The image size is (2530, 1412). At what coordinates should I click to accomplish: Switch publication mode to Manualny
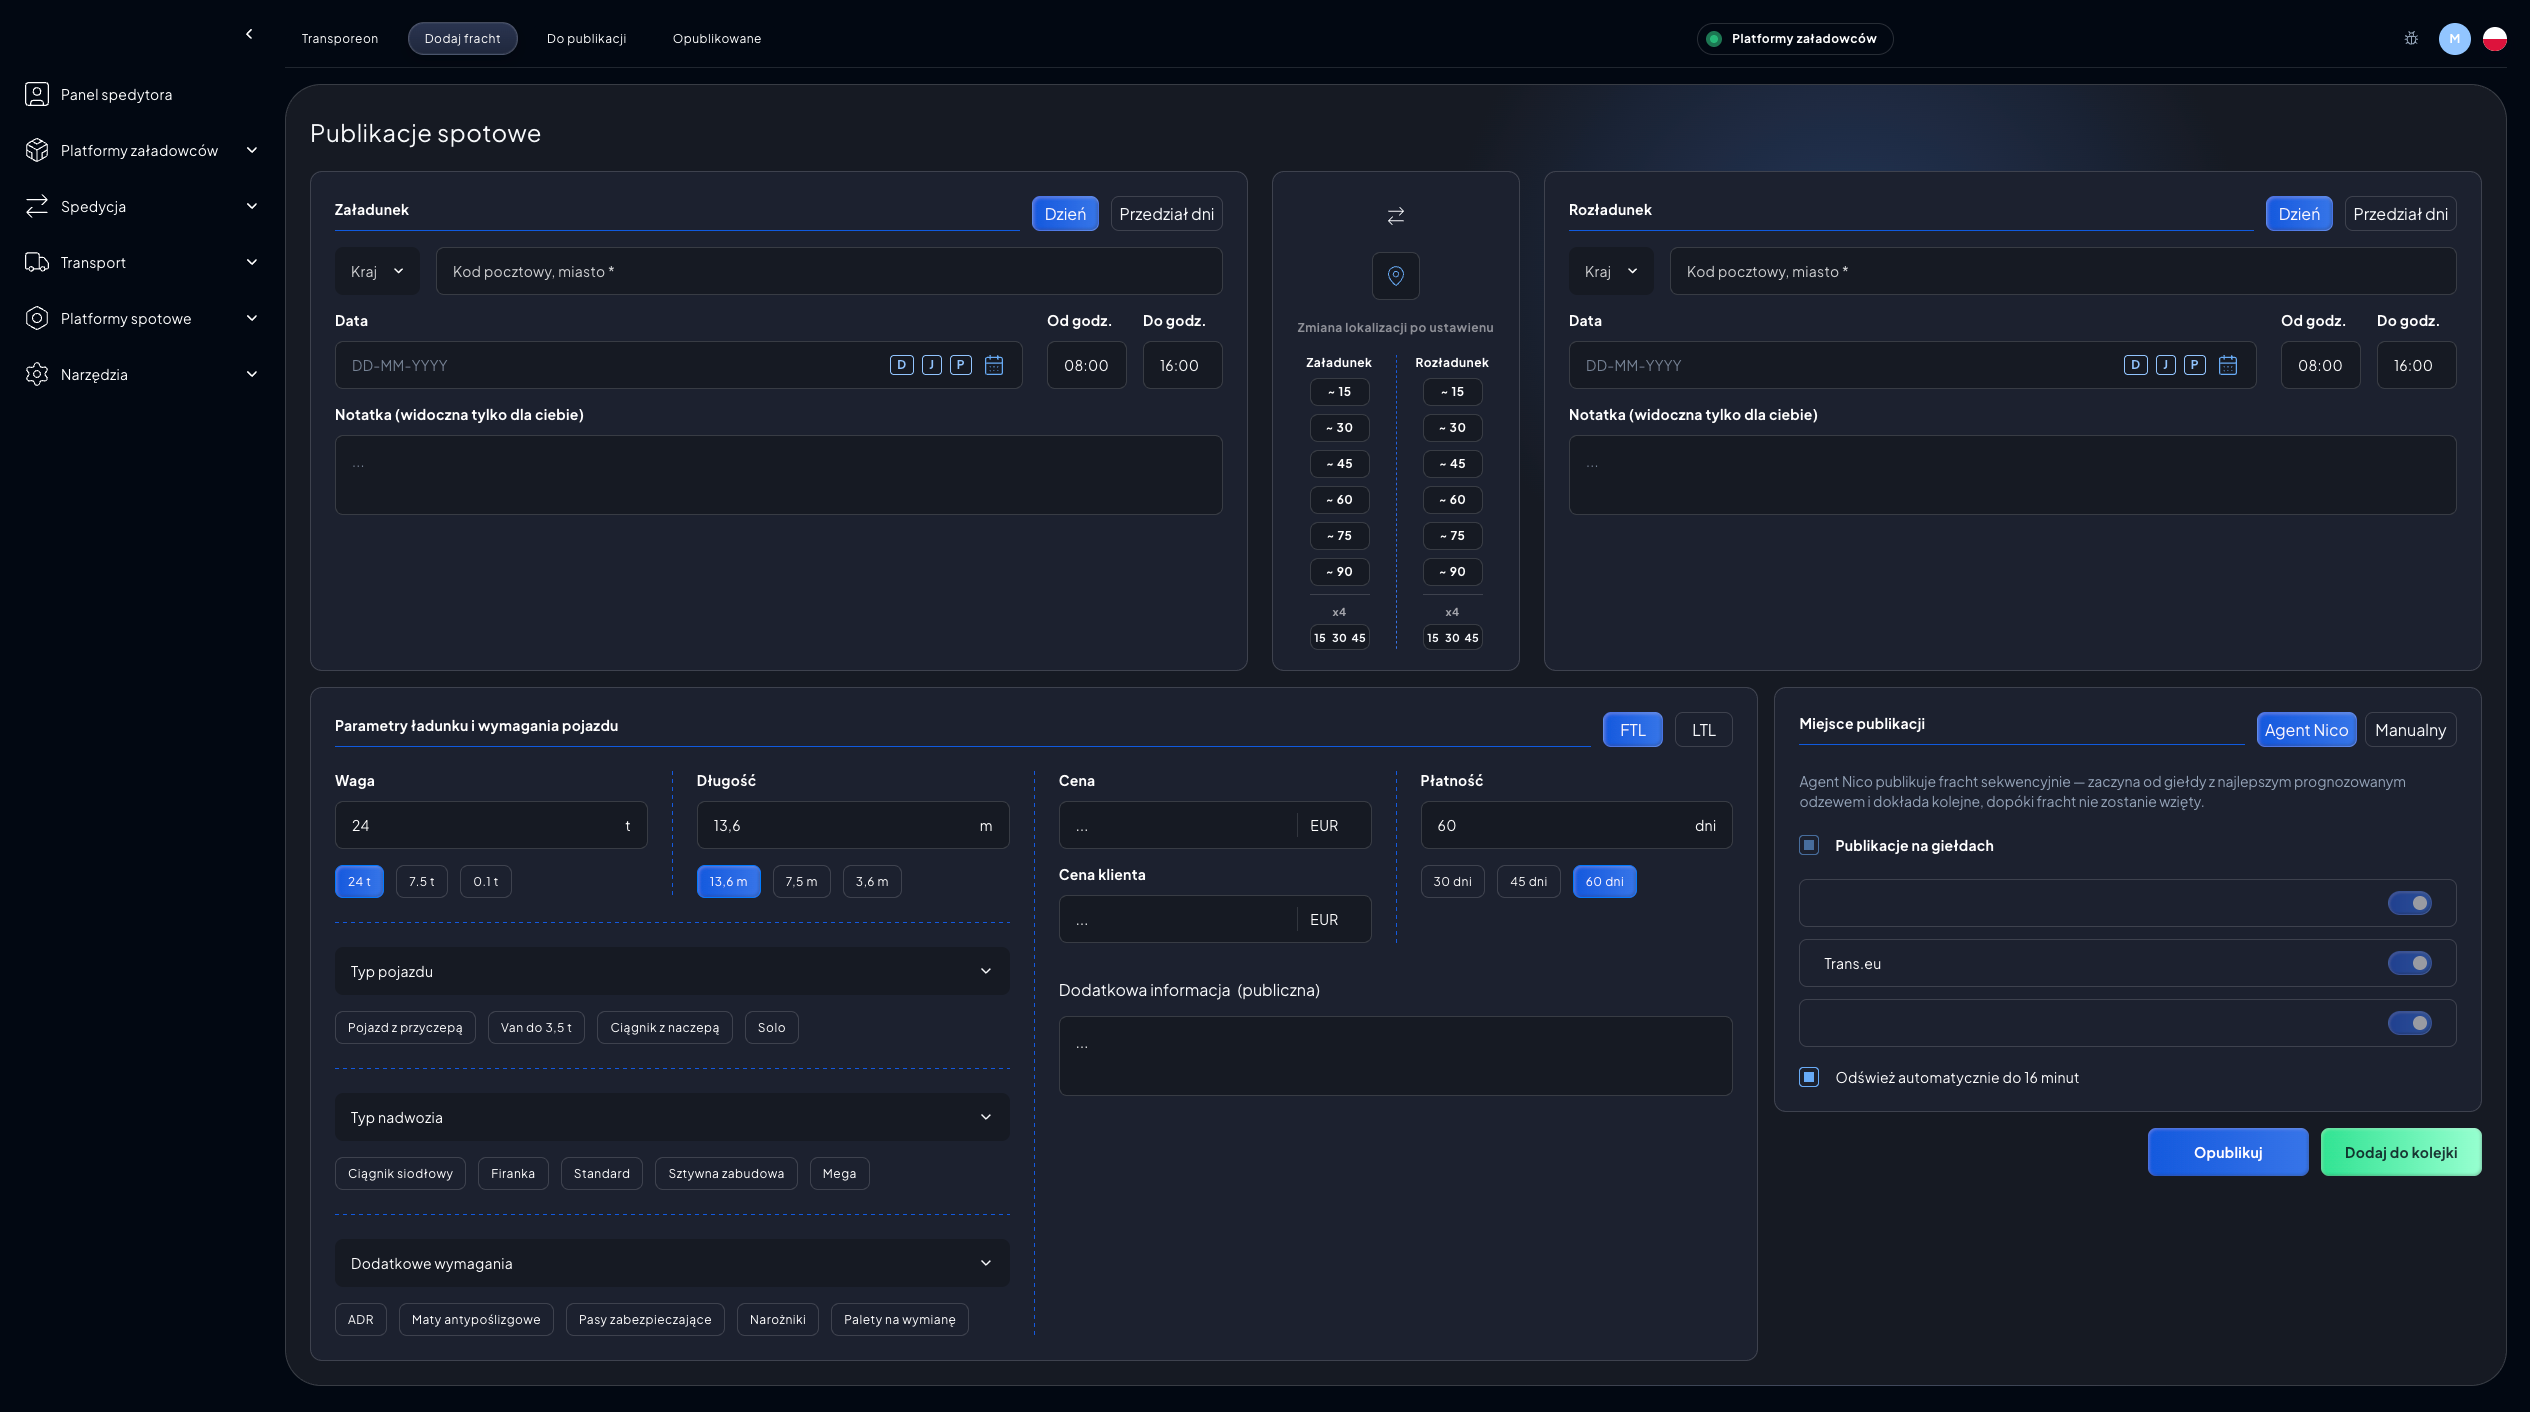pyautogui.click(x=2410, y=730)
